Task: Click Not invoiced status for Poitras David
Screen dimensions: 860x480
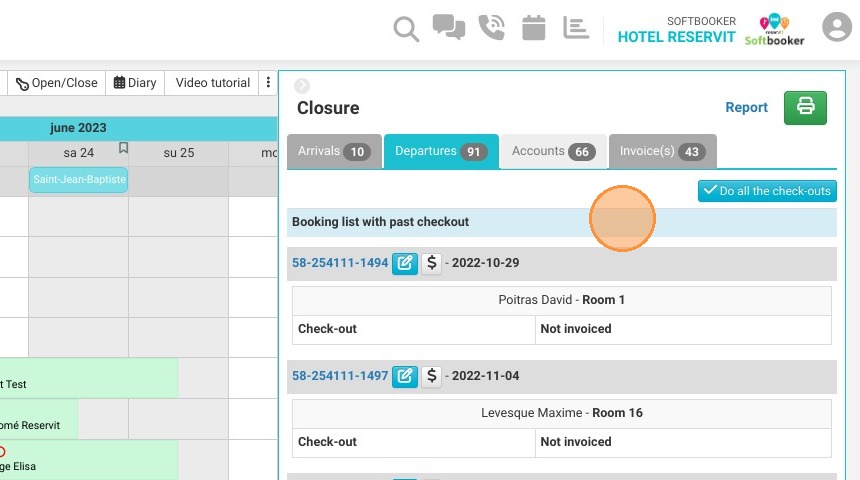Action: [683, 329]
